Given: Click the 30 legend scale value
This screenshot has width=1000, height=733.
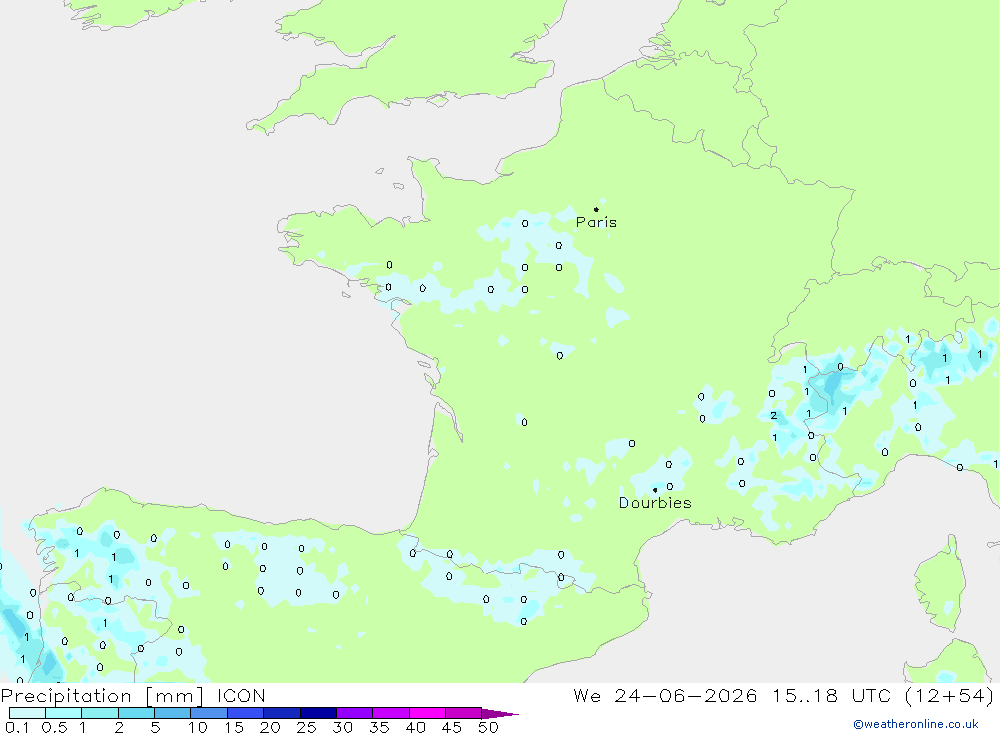Looking at the screenshot, I should click(343, 727).
